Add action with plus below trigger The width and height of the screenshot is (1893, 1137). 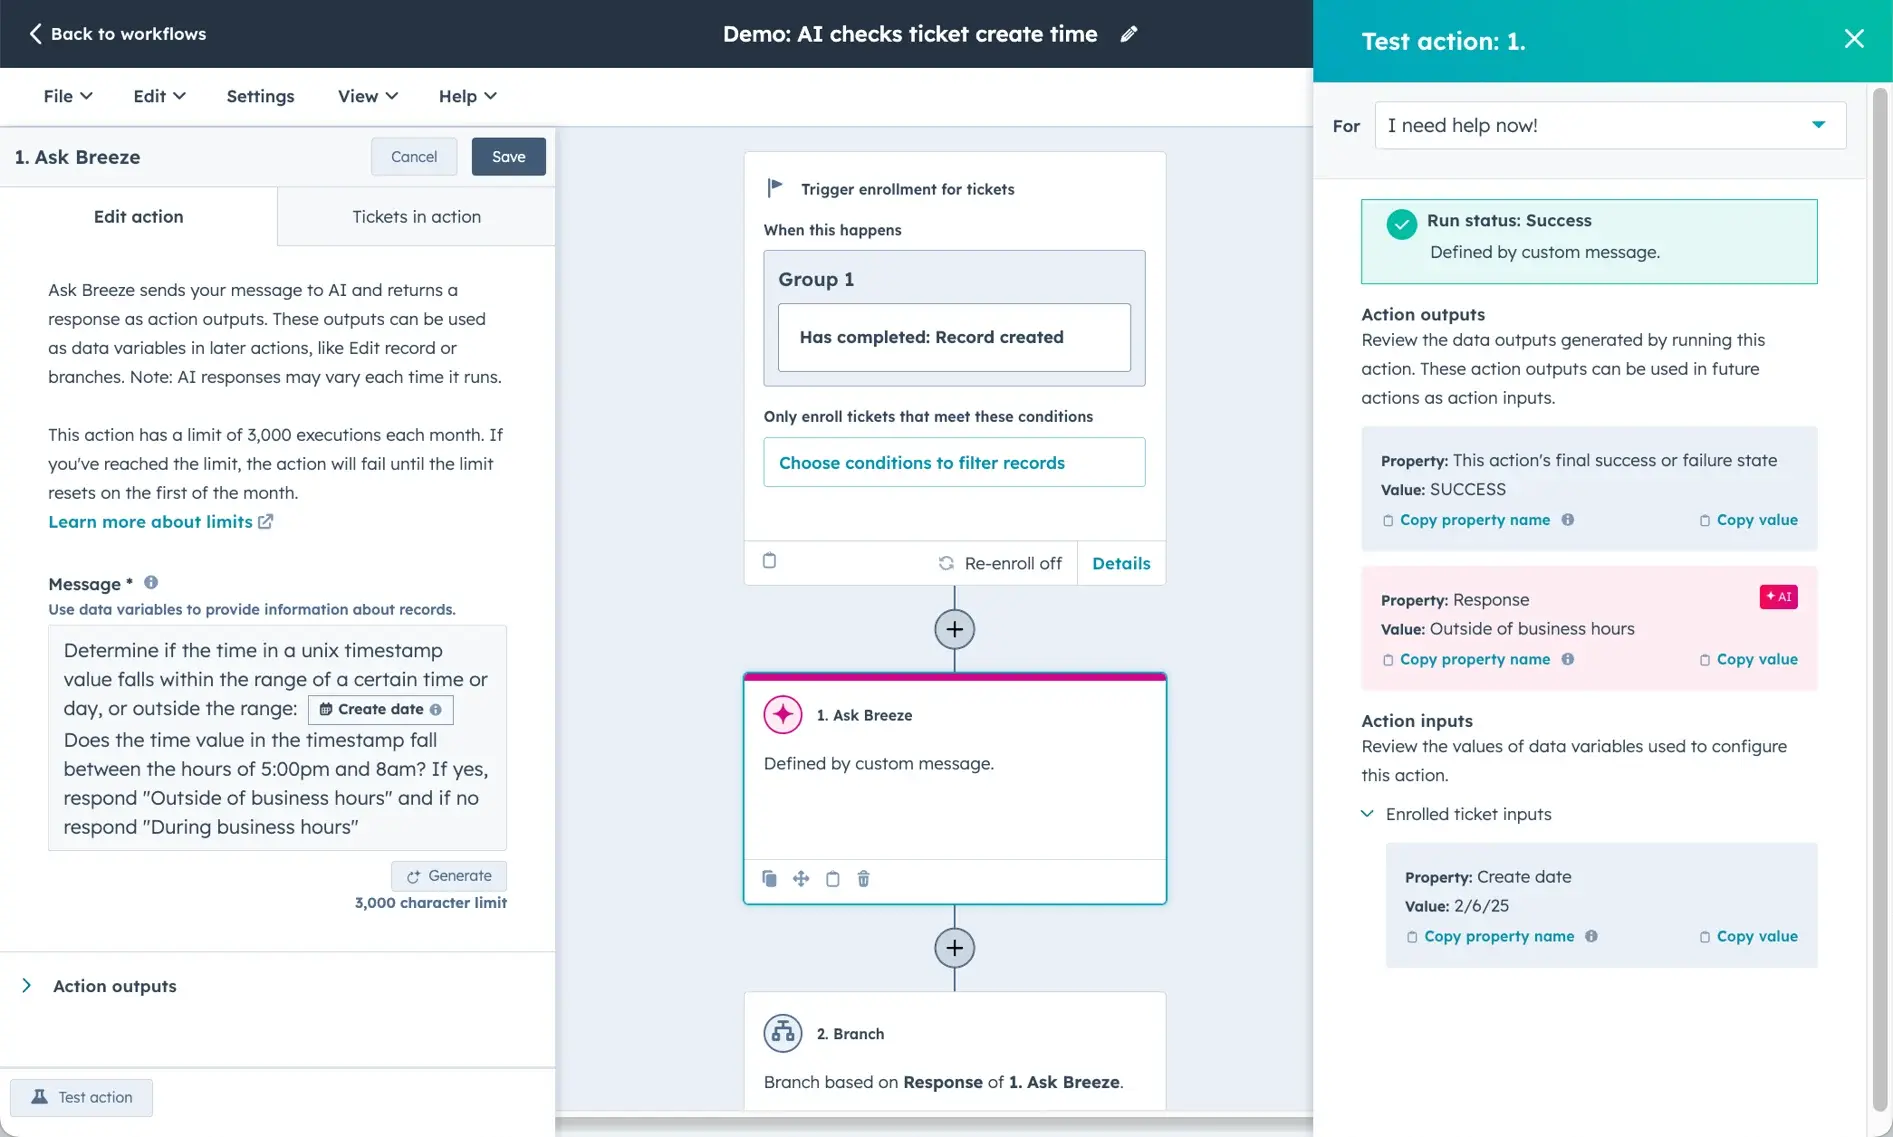[954, 629]
